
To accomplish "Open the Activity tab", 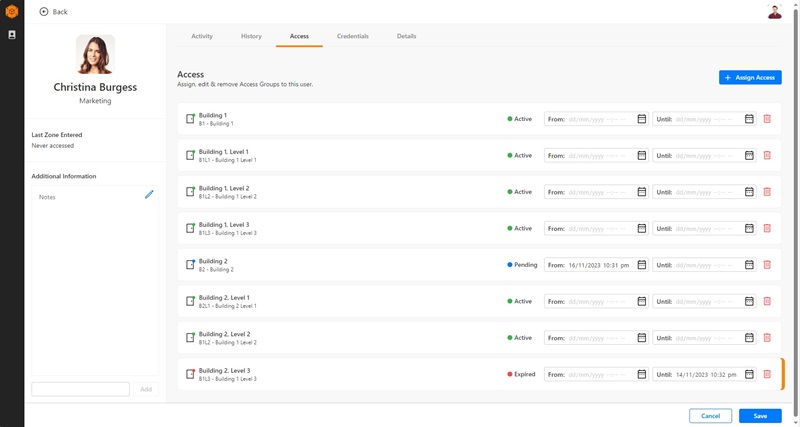I will [x=201, y=36].
